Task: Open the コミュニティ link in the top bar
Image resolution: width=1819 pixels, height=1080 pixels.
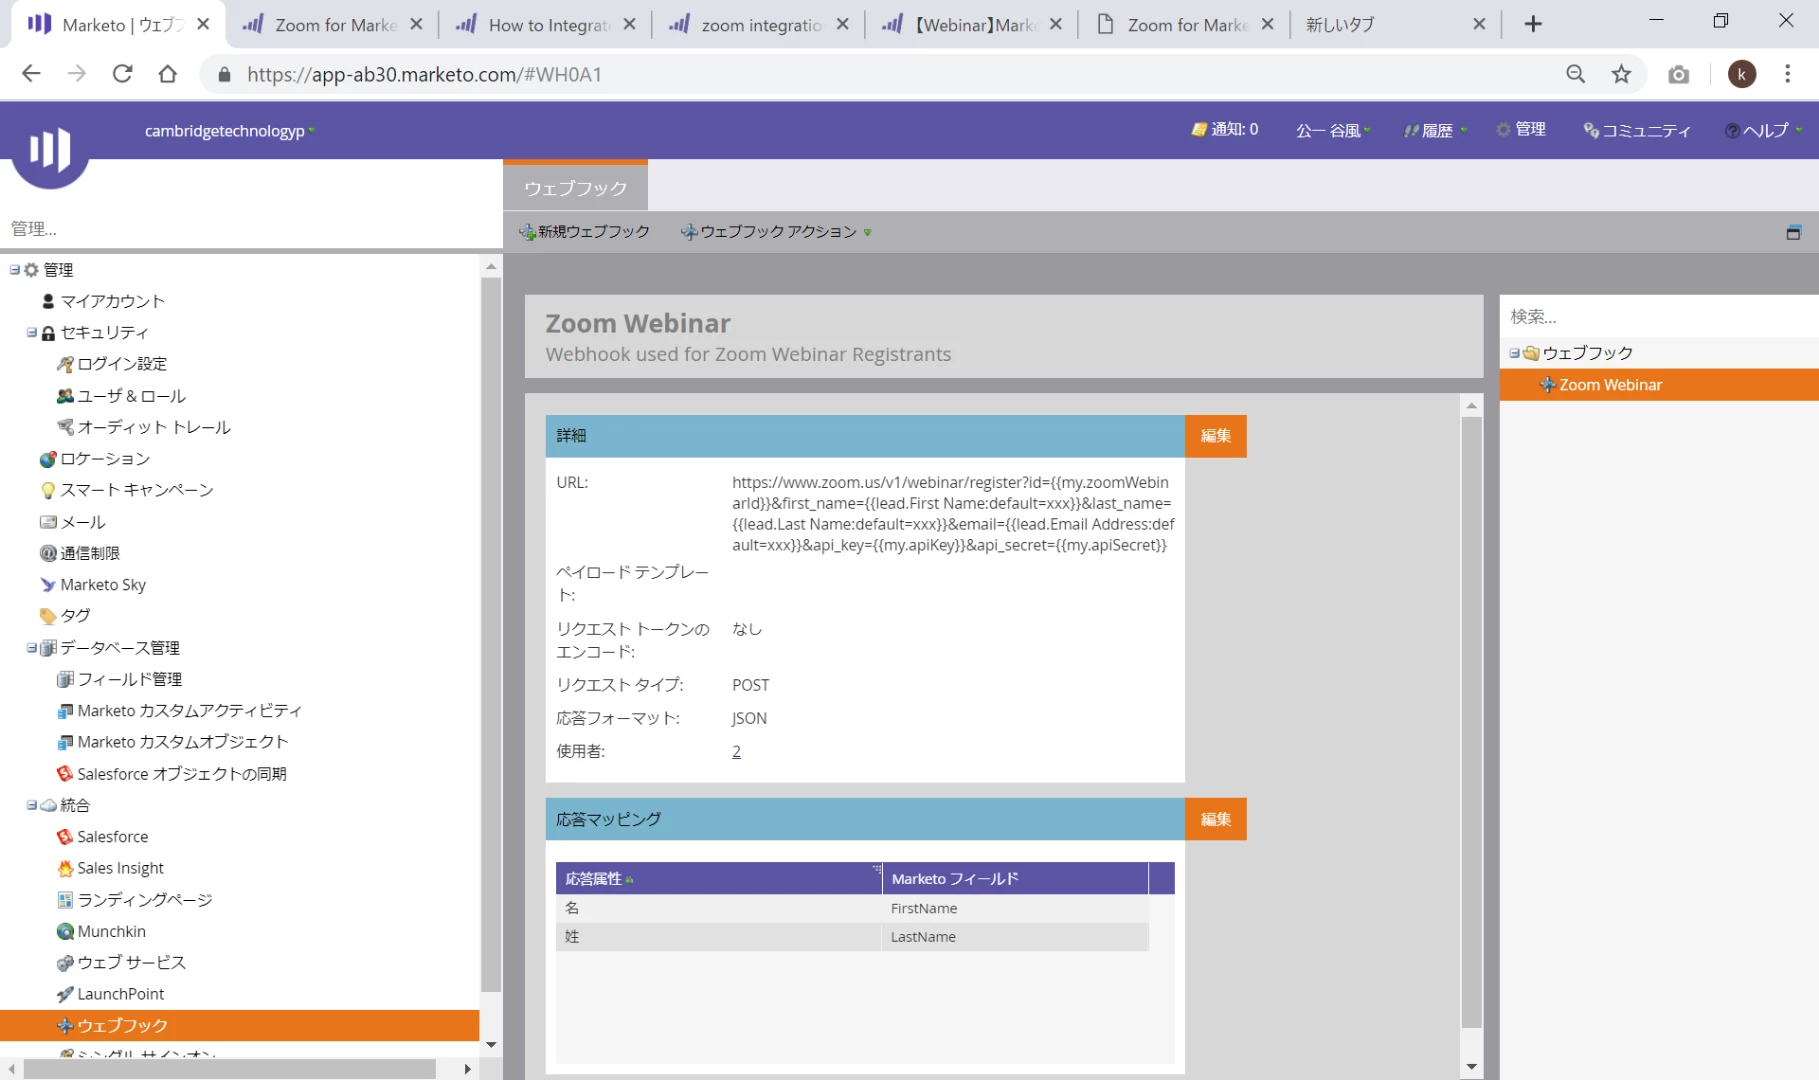Action: coord(1637,131)
